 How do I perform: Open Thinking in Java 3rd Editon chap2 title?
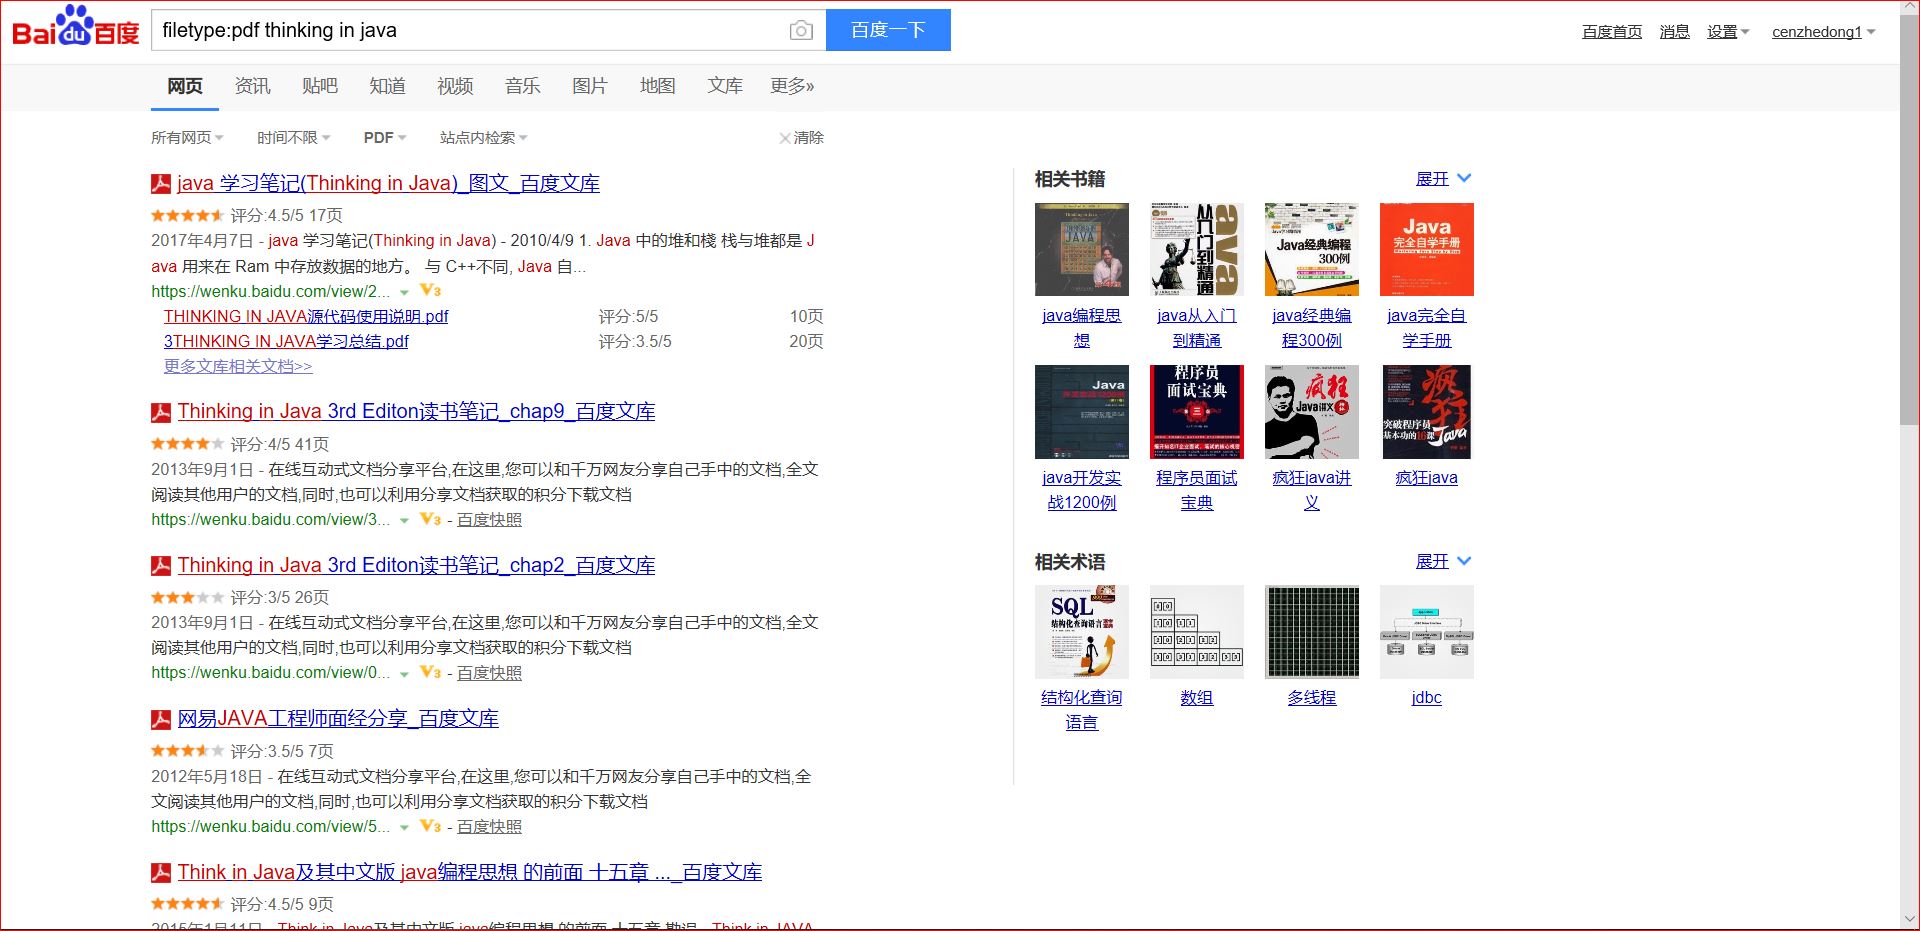[416, 566]
